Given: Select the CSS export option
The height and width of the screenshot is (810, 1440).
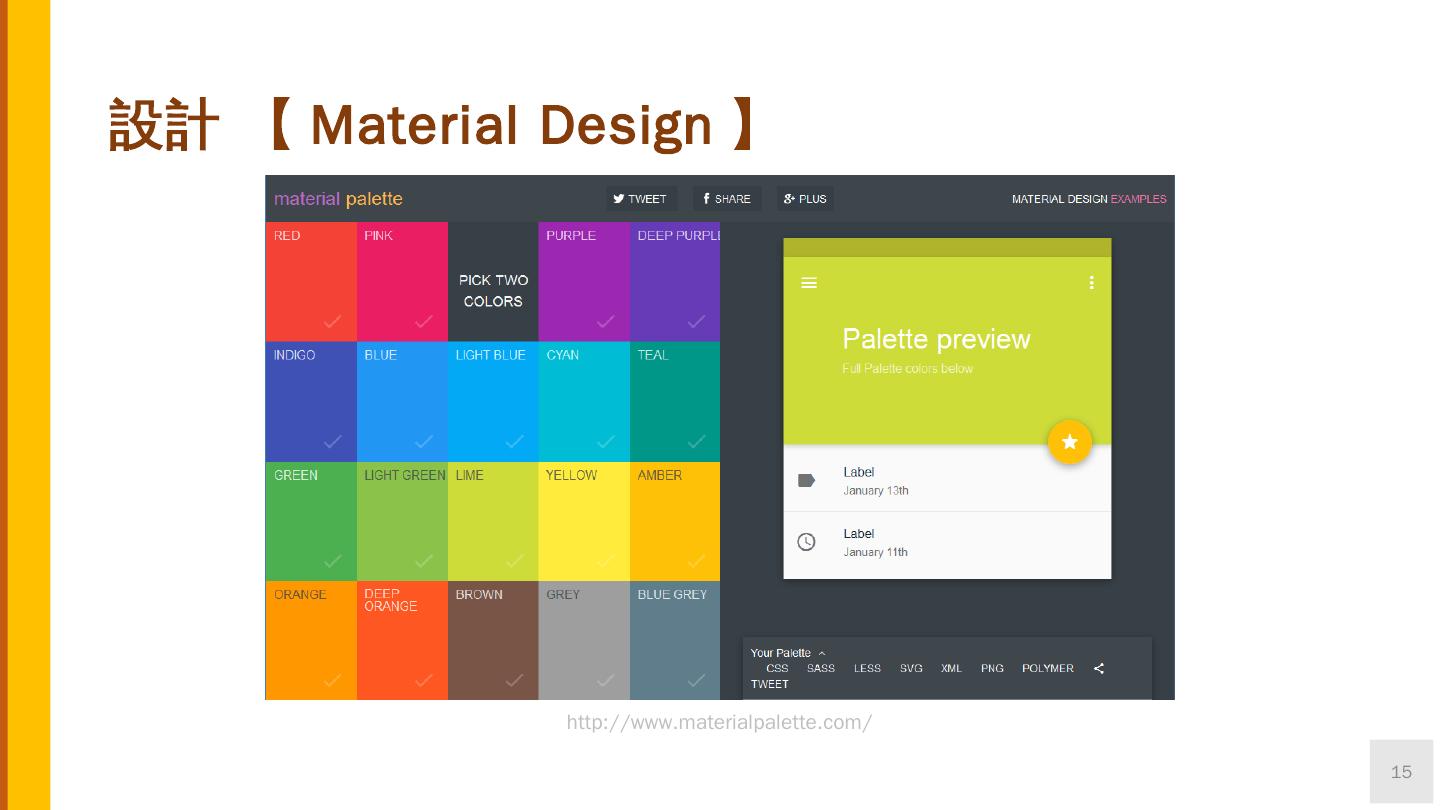Looking at the screenshot, I should point(777,668).
